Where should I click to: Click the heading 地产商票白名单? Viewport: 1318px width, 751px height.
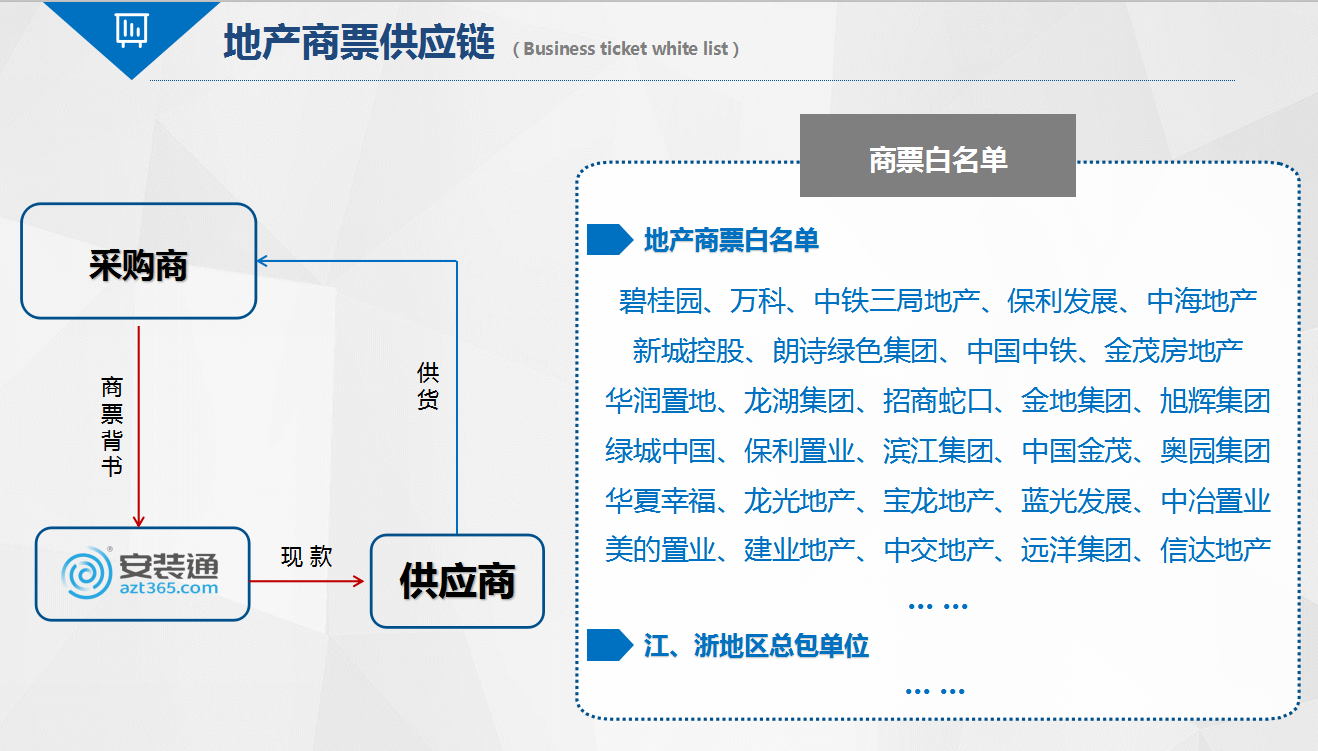[x=731, y=240]
